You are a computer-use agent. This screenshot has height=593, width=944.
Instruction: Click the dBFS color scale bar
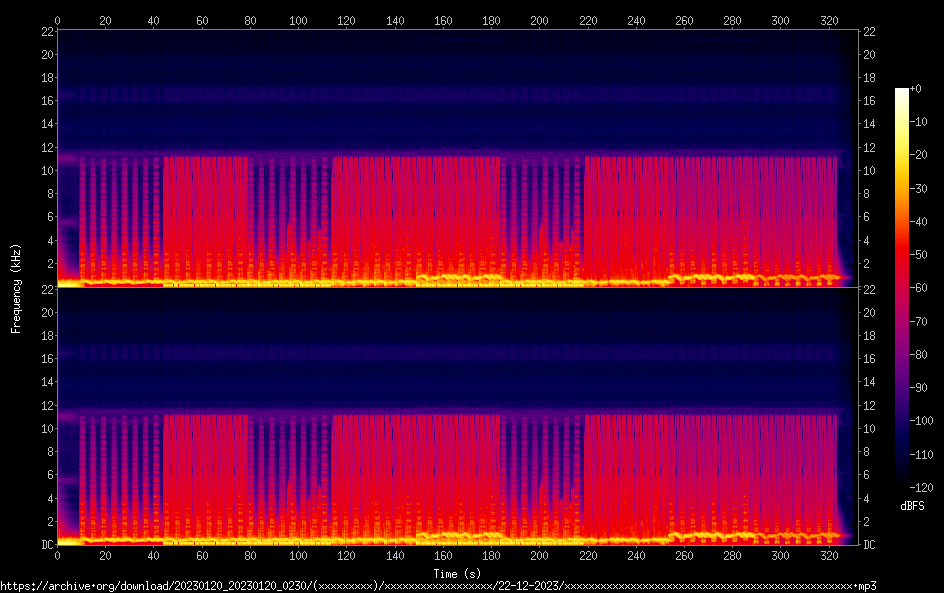point(902,286)
